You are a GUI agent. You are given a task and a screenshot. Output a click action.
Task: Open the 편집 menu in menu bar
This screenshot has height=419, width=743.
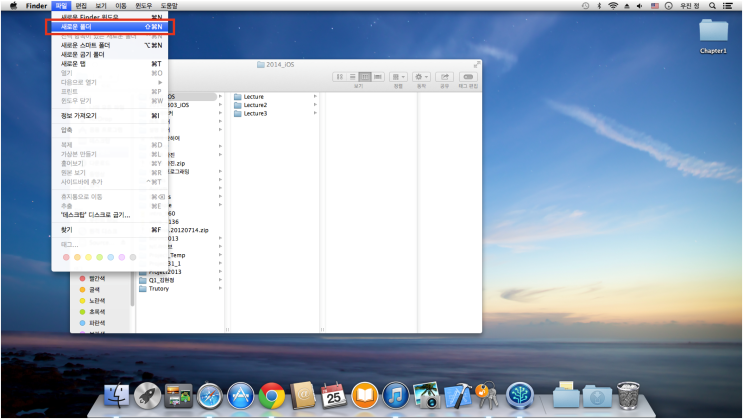(81, 6)
